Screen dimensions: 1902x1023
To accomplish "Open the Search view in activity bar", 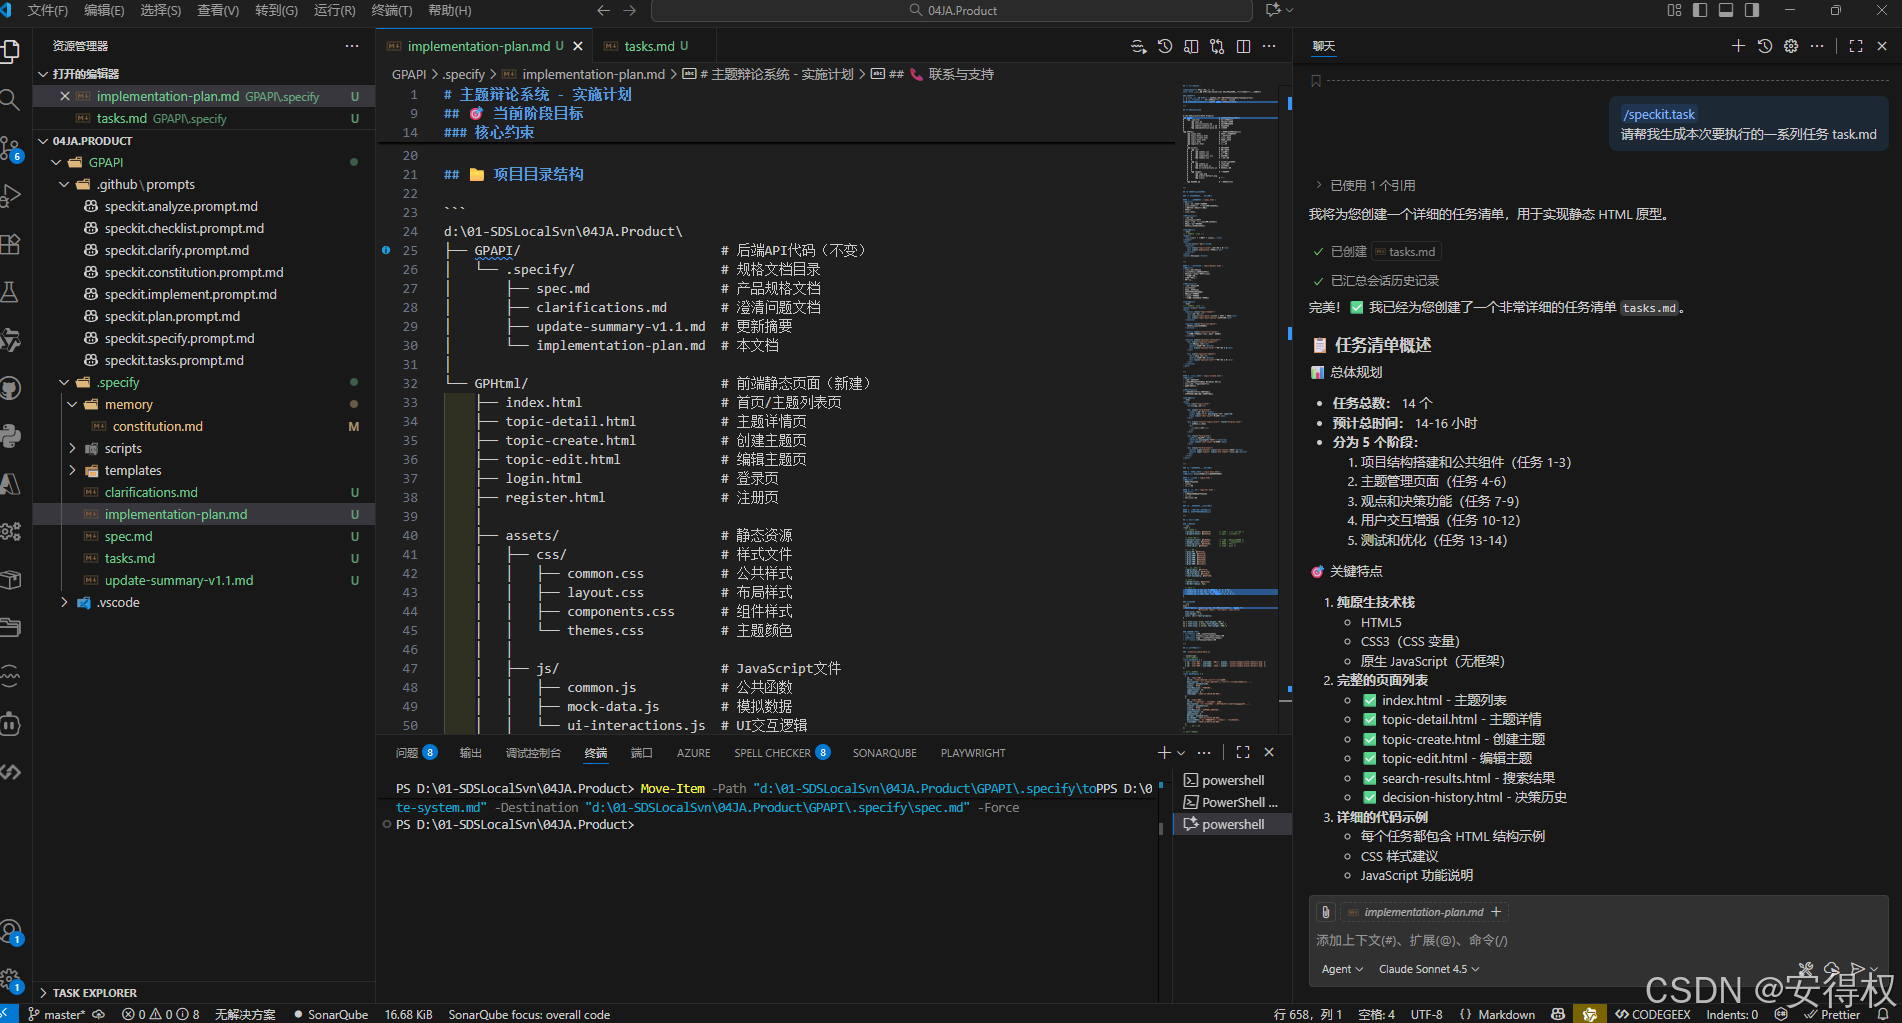I will click(x=11, y=99).
